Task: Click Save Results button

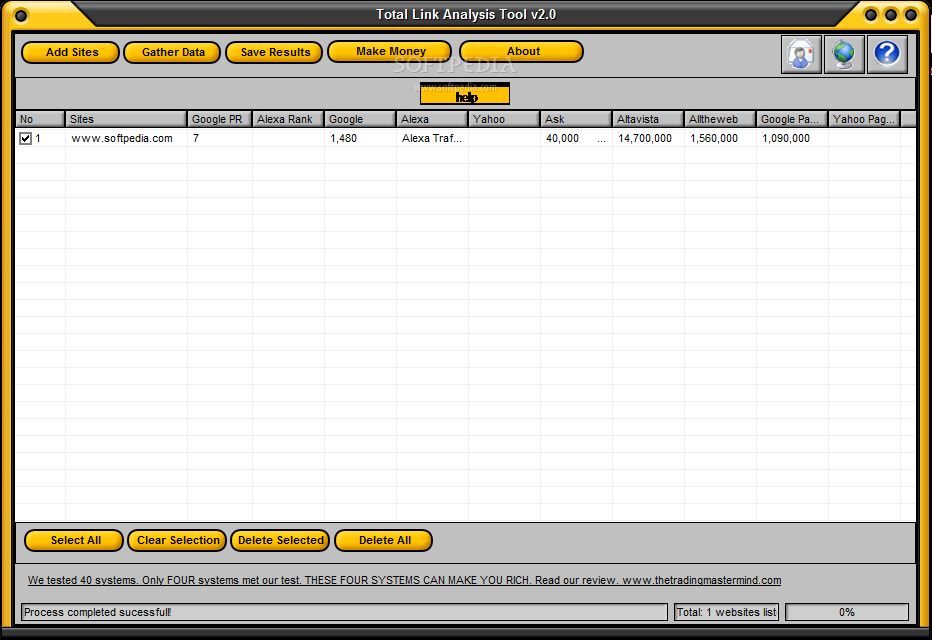Action: 274,52
